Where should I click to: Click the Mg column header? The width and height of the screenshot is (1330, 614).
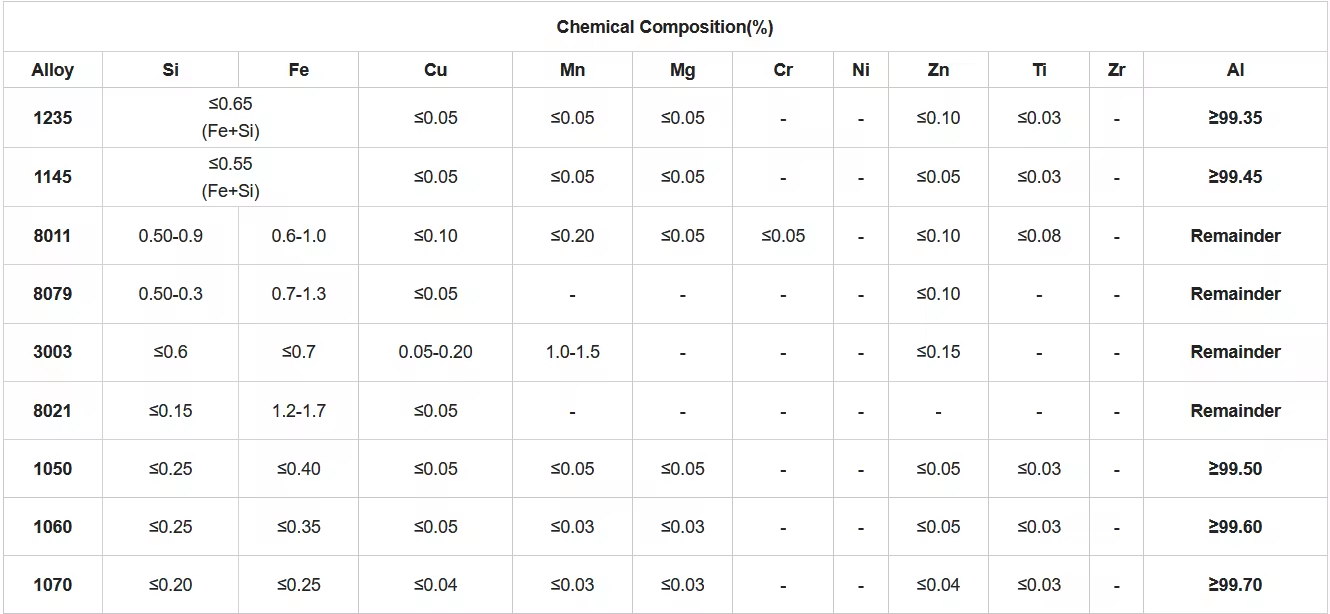tap(682, 70)
